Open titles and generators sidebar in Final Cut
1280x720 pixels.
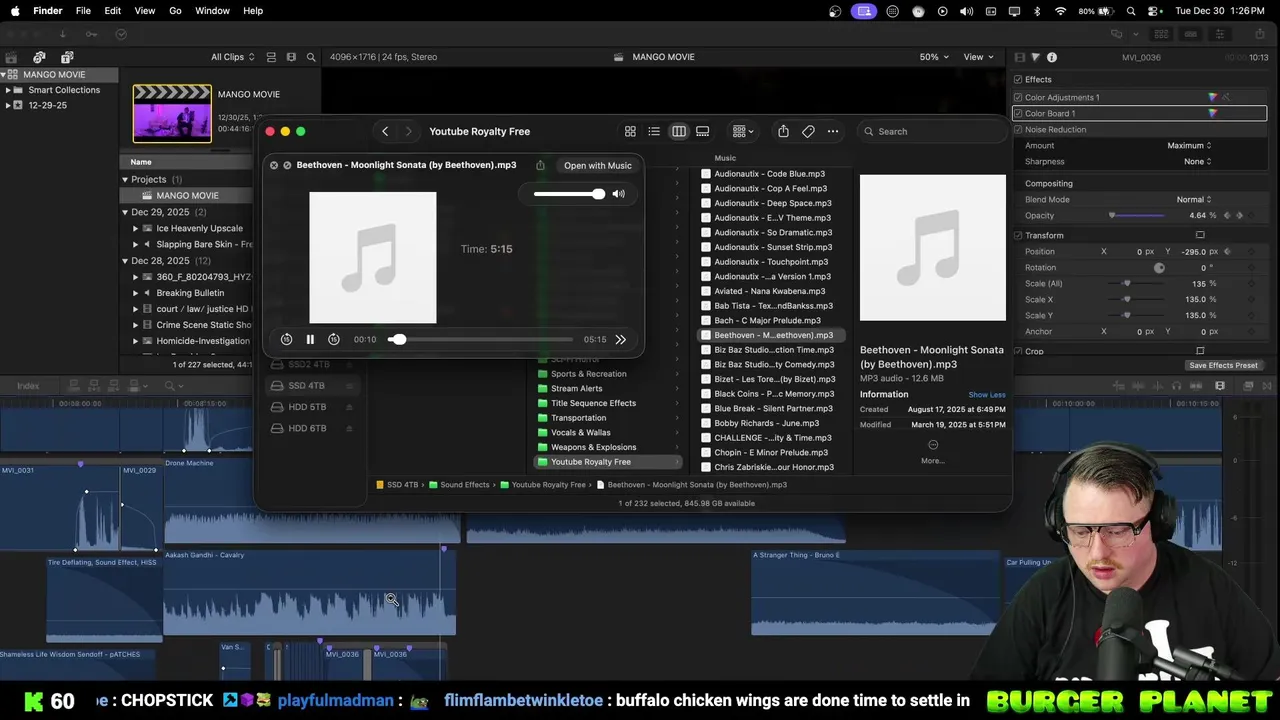point(65,57)
